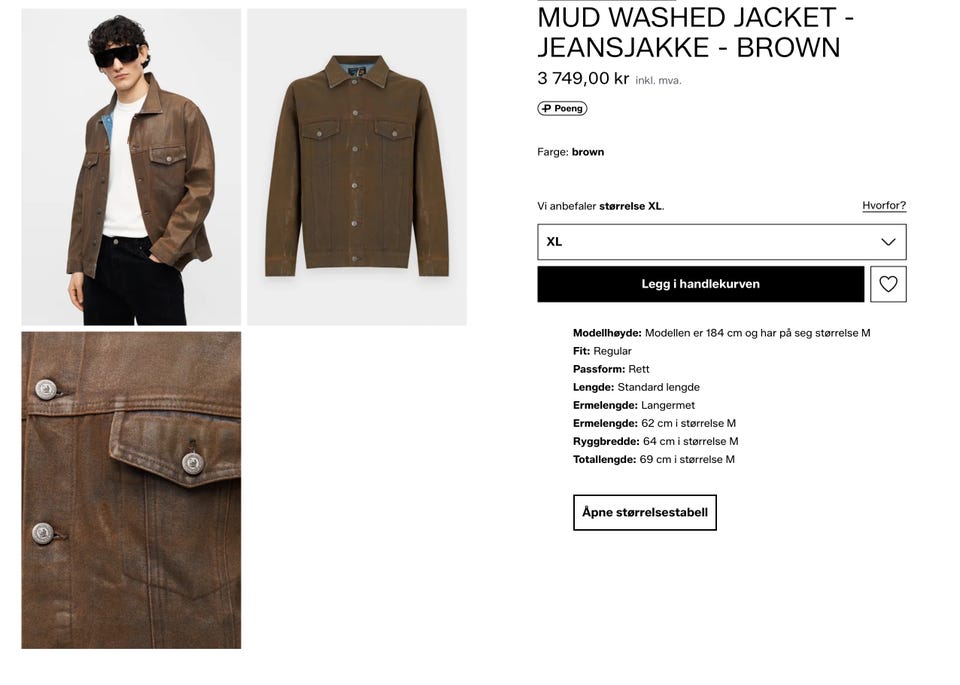Click recommended størrelse XL text

tap(631, 206)
